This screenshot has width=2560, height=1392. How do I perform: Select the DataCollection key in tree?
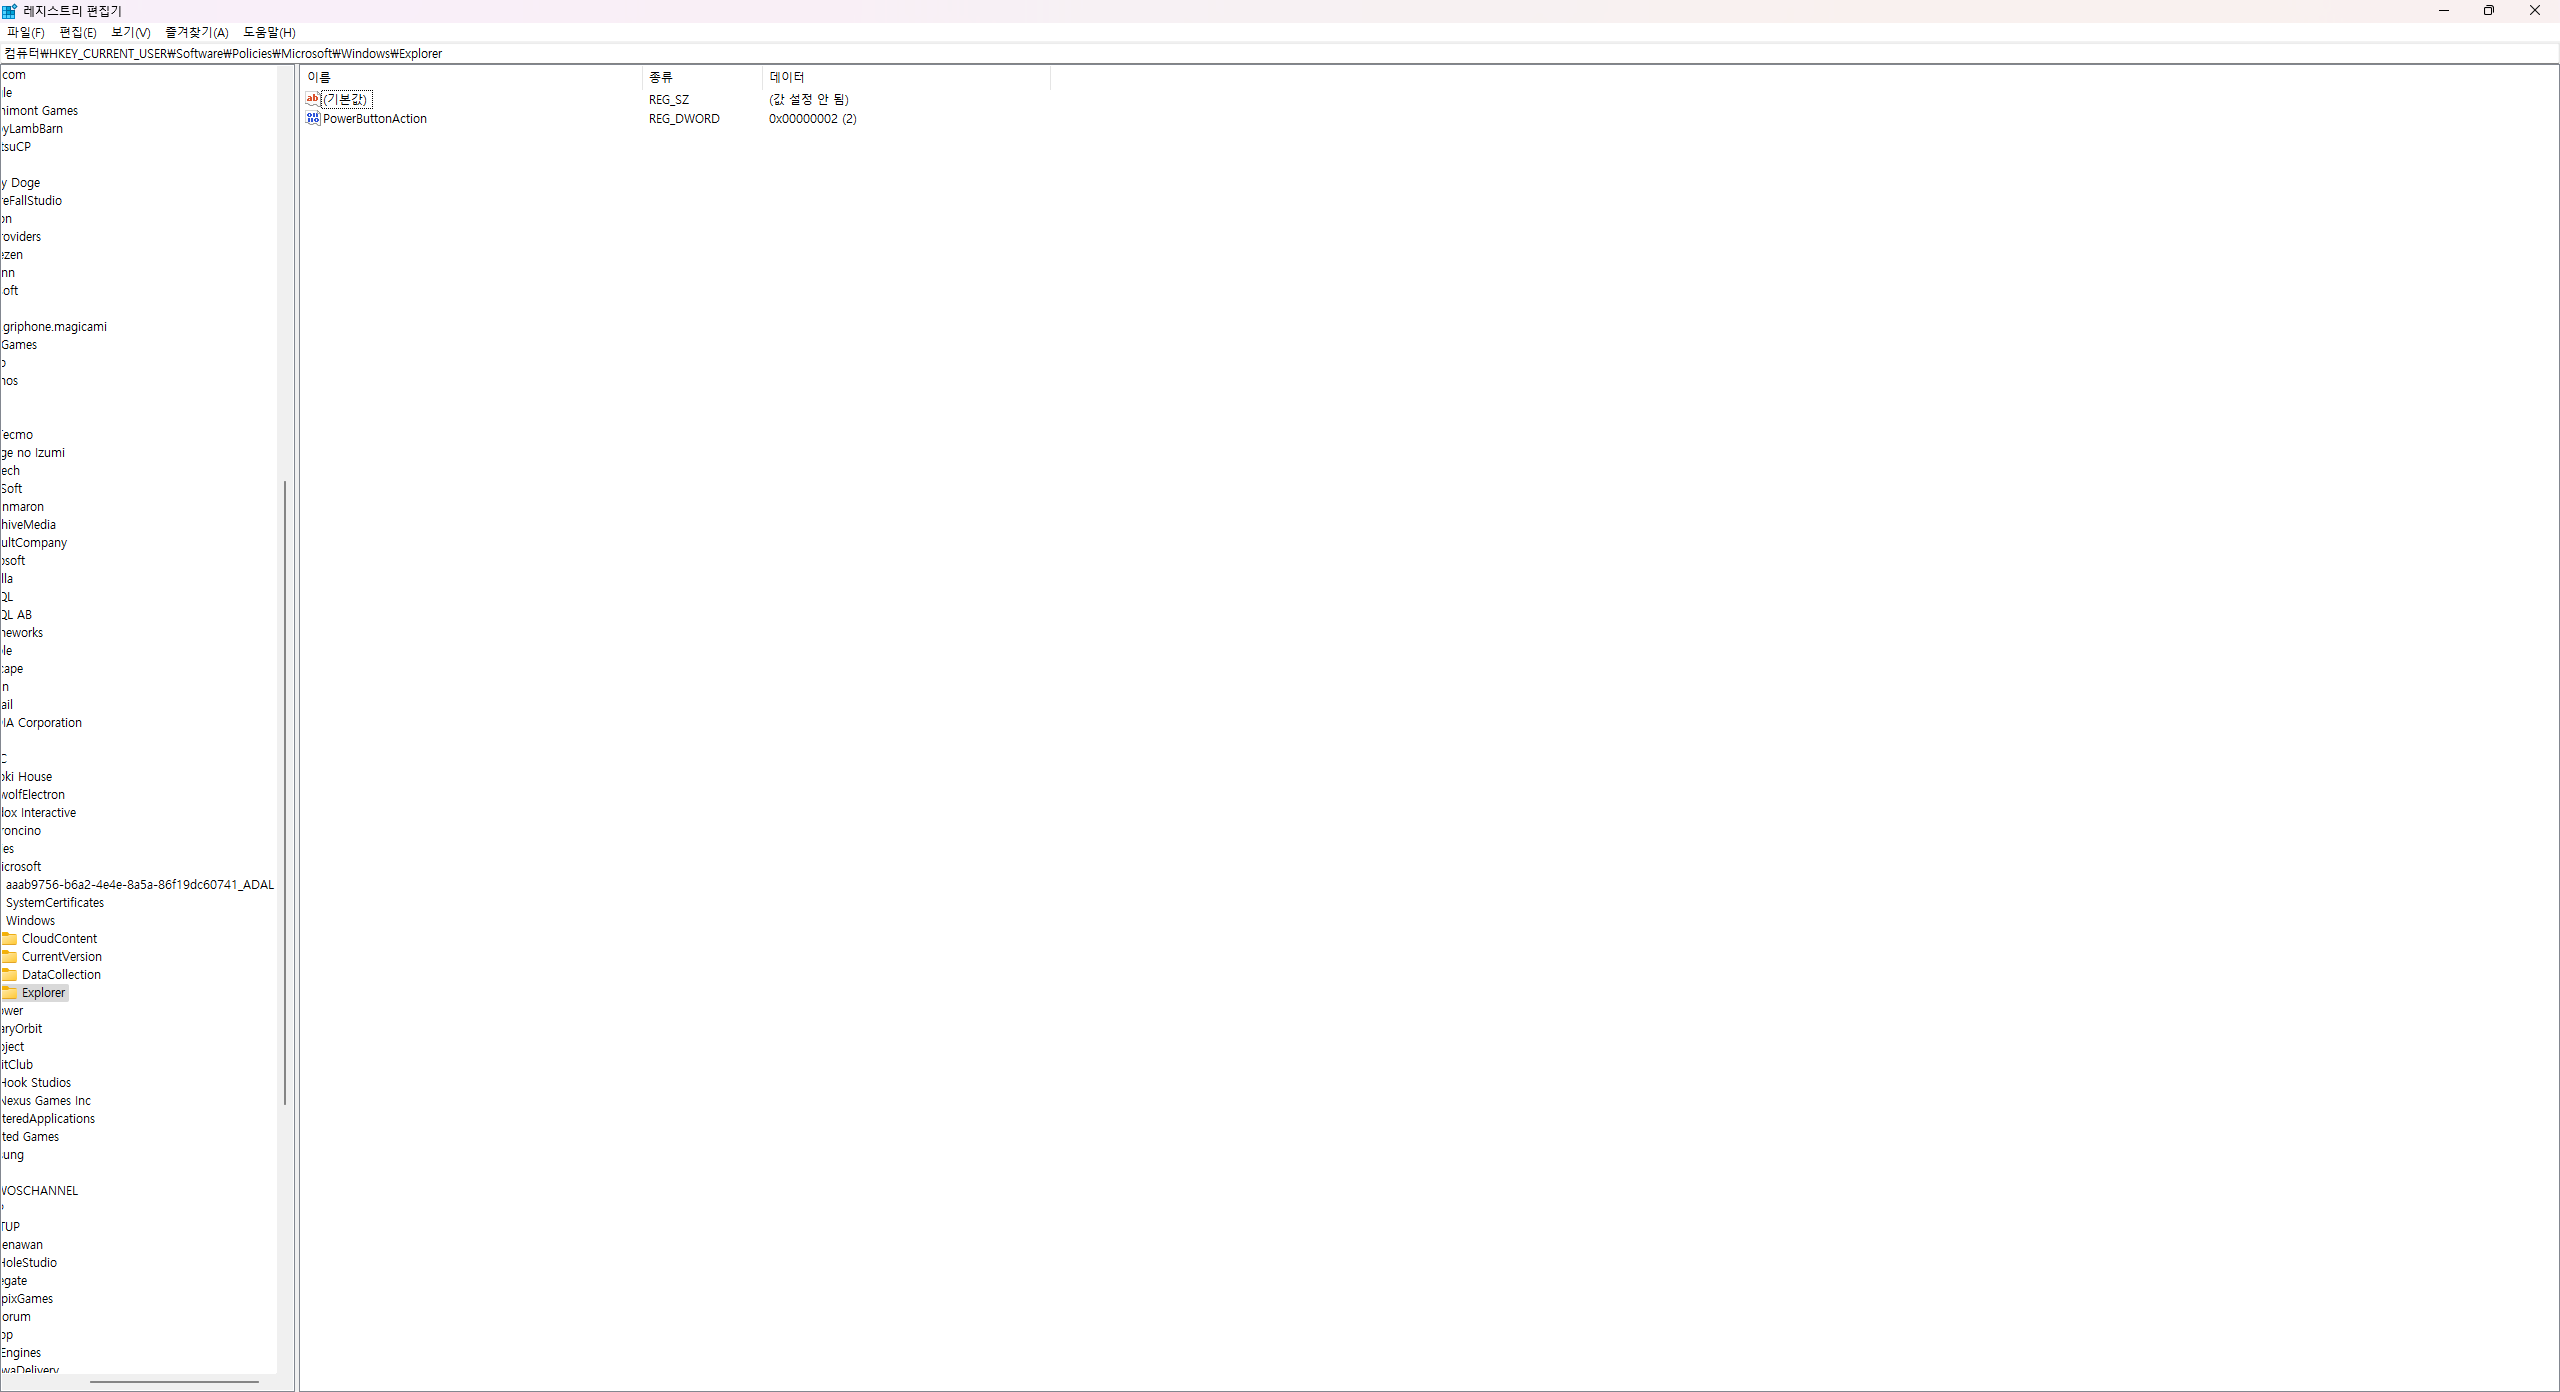61,974
